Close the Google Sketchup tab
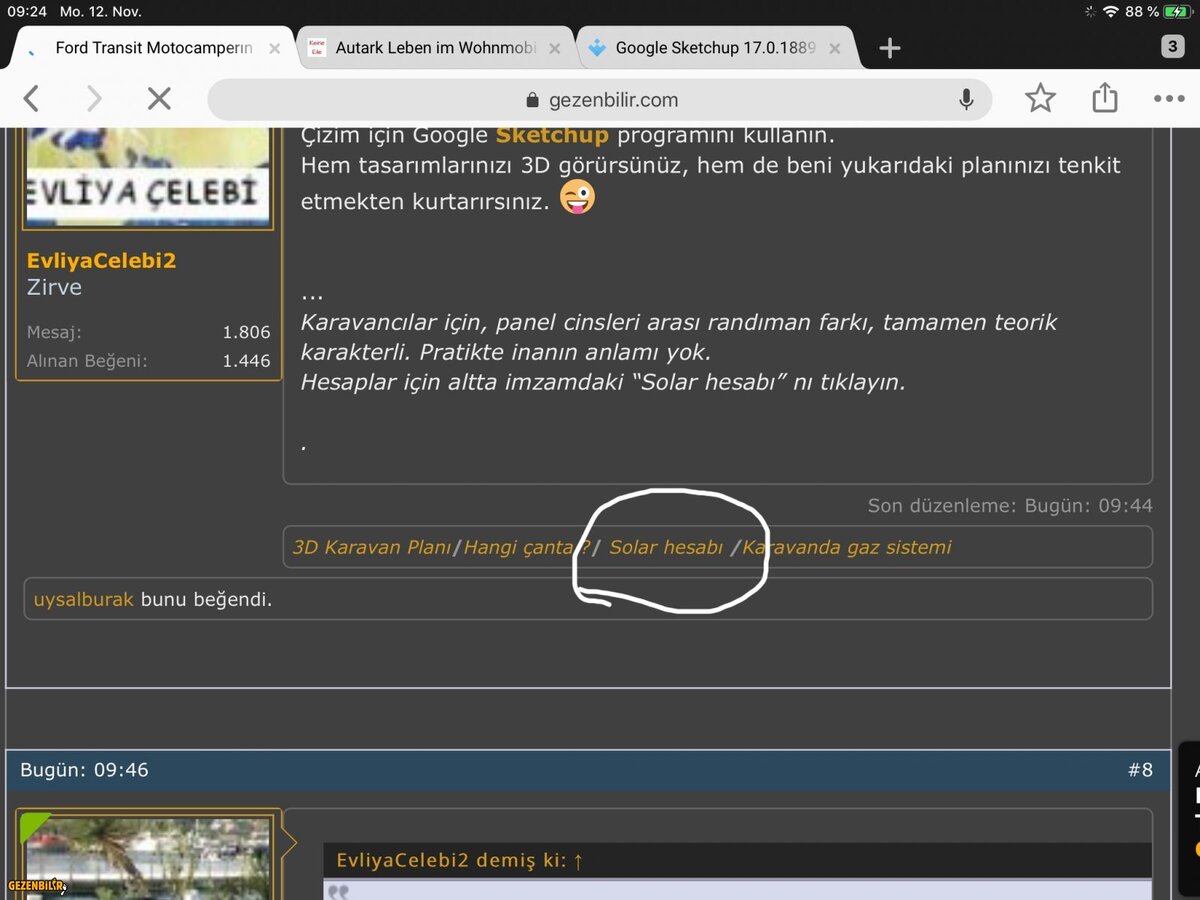Viewport: 1200px width, 900px height. click(x=835, y=47)
